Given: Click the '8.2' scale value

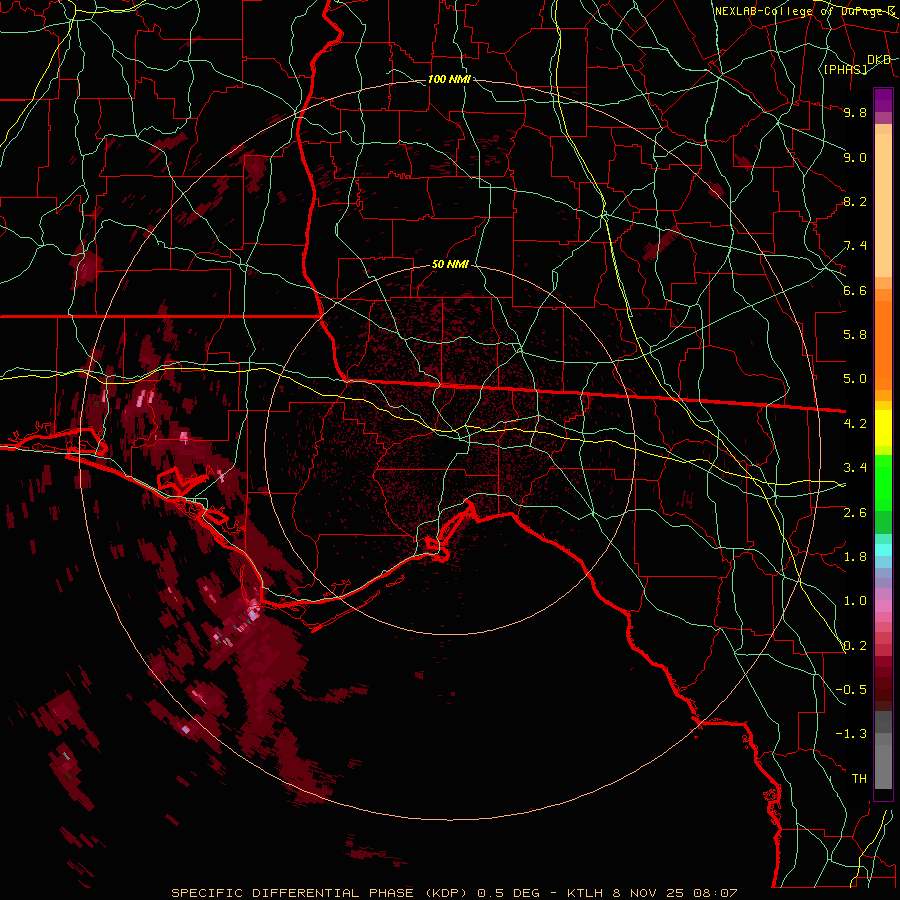Looking at the screenshot, I should (855, 201).
